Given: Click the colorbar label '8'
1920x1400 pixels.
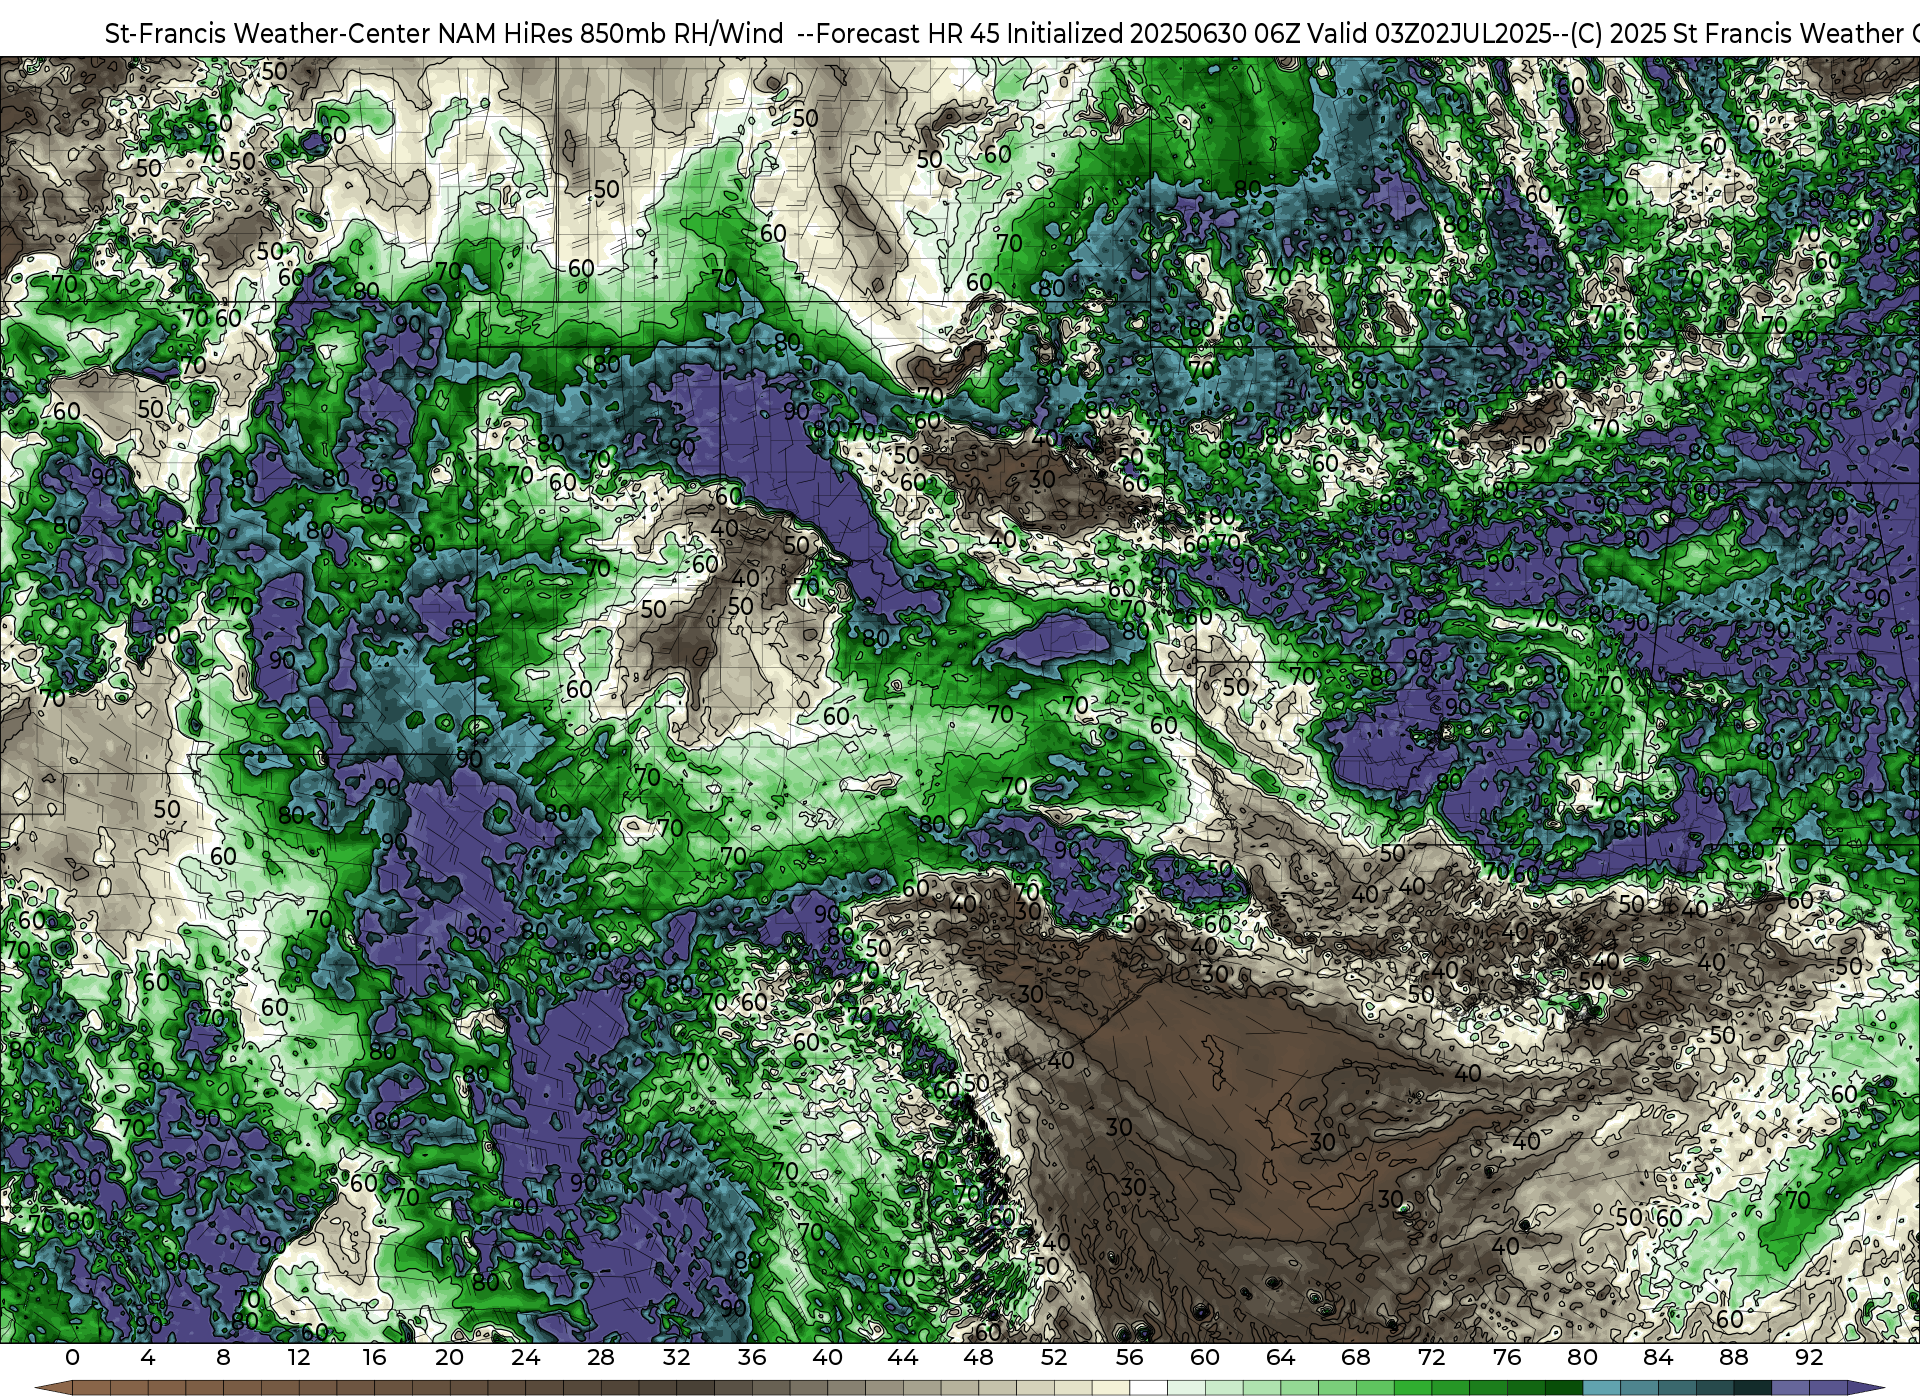Looking at the screenshot, I should (223, 1357).
